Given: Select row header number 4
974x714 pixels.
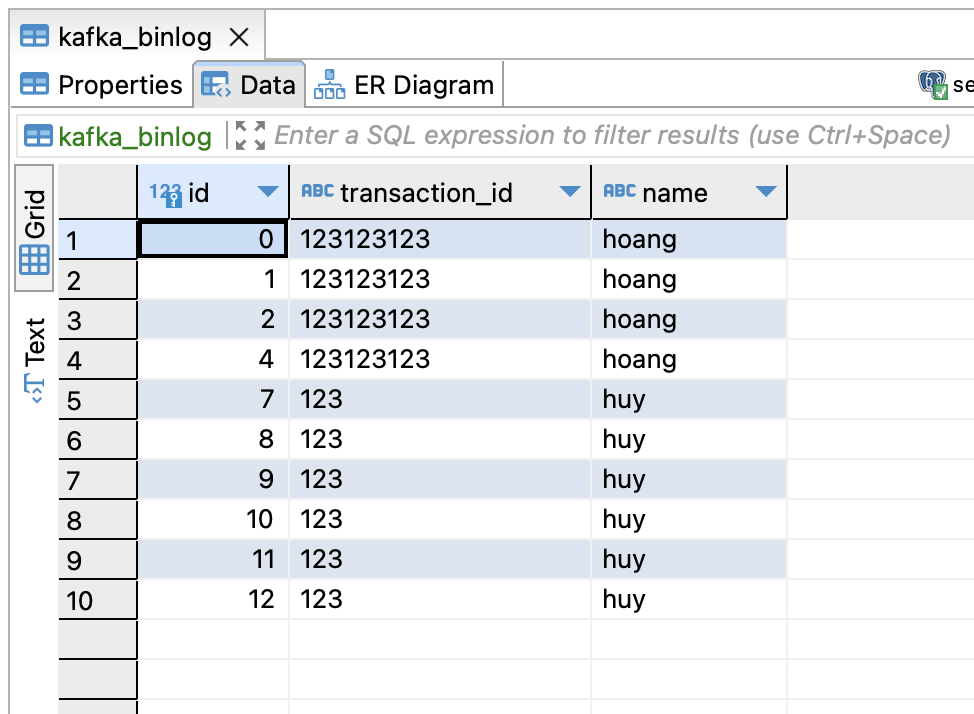Looking at the screenshot, I should click(x=98, y=360).
